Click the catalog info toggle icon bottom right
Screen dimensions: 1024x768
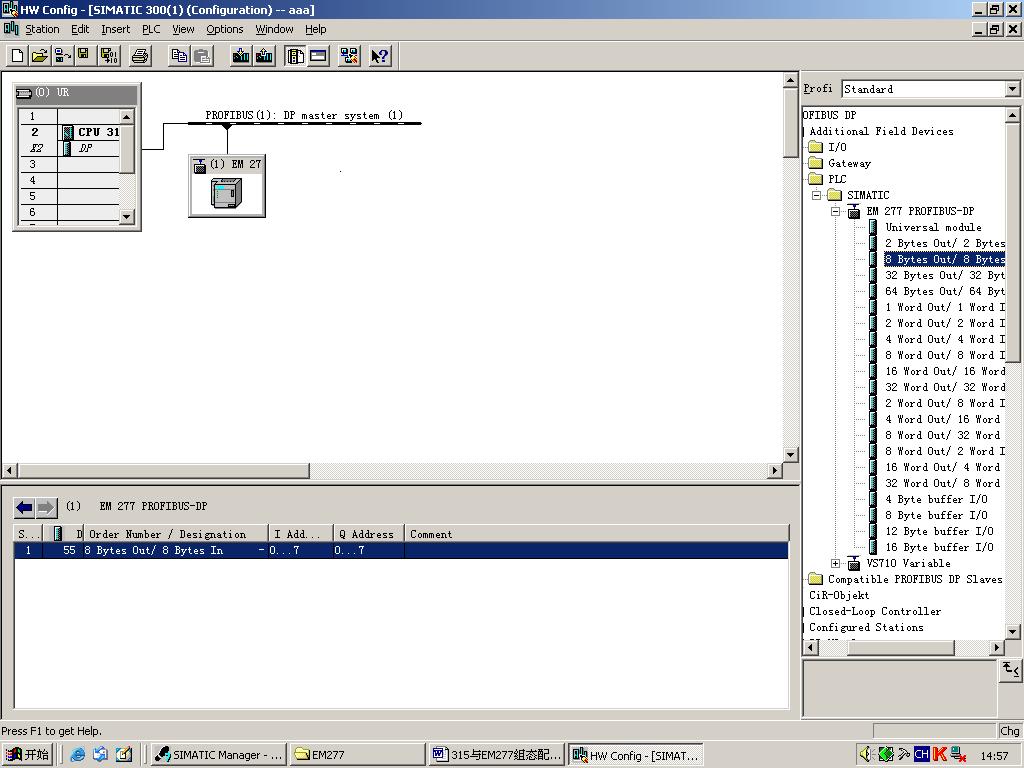[x=1010, y=669]
